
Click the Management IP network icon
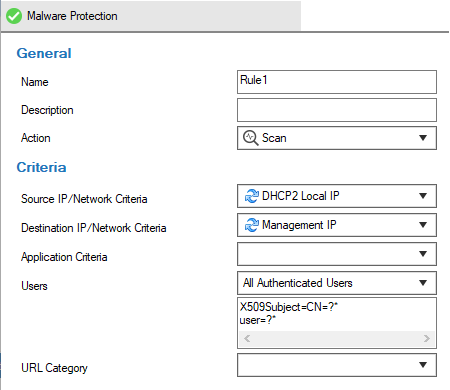pos(251,225)
